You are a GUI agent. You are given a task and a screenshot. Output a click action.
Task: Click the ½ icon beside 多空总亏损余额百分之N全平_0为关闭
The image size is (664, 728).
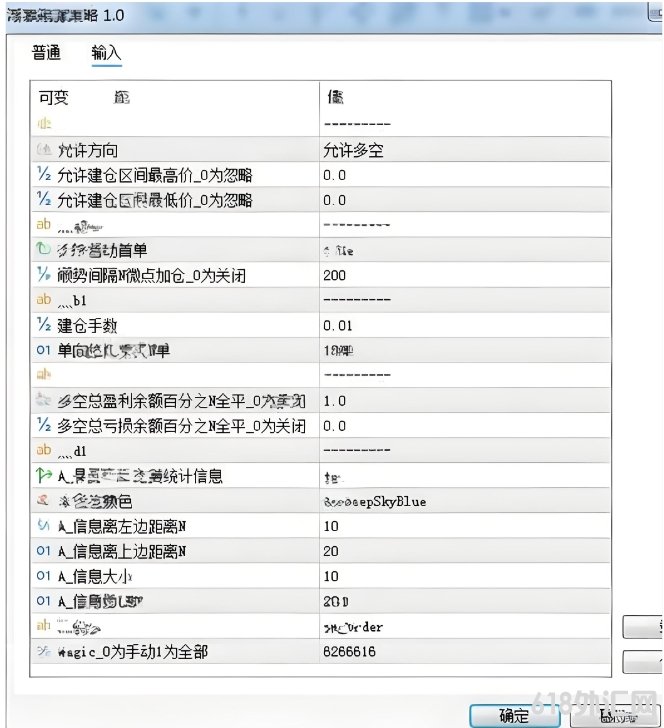tap(44, 425)
